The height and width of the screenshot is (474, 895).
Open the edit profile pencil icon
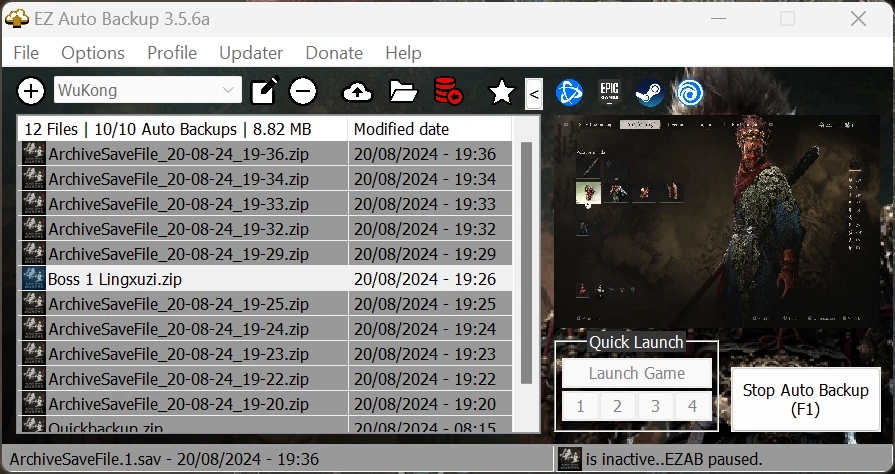tap(265, 91)
